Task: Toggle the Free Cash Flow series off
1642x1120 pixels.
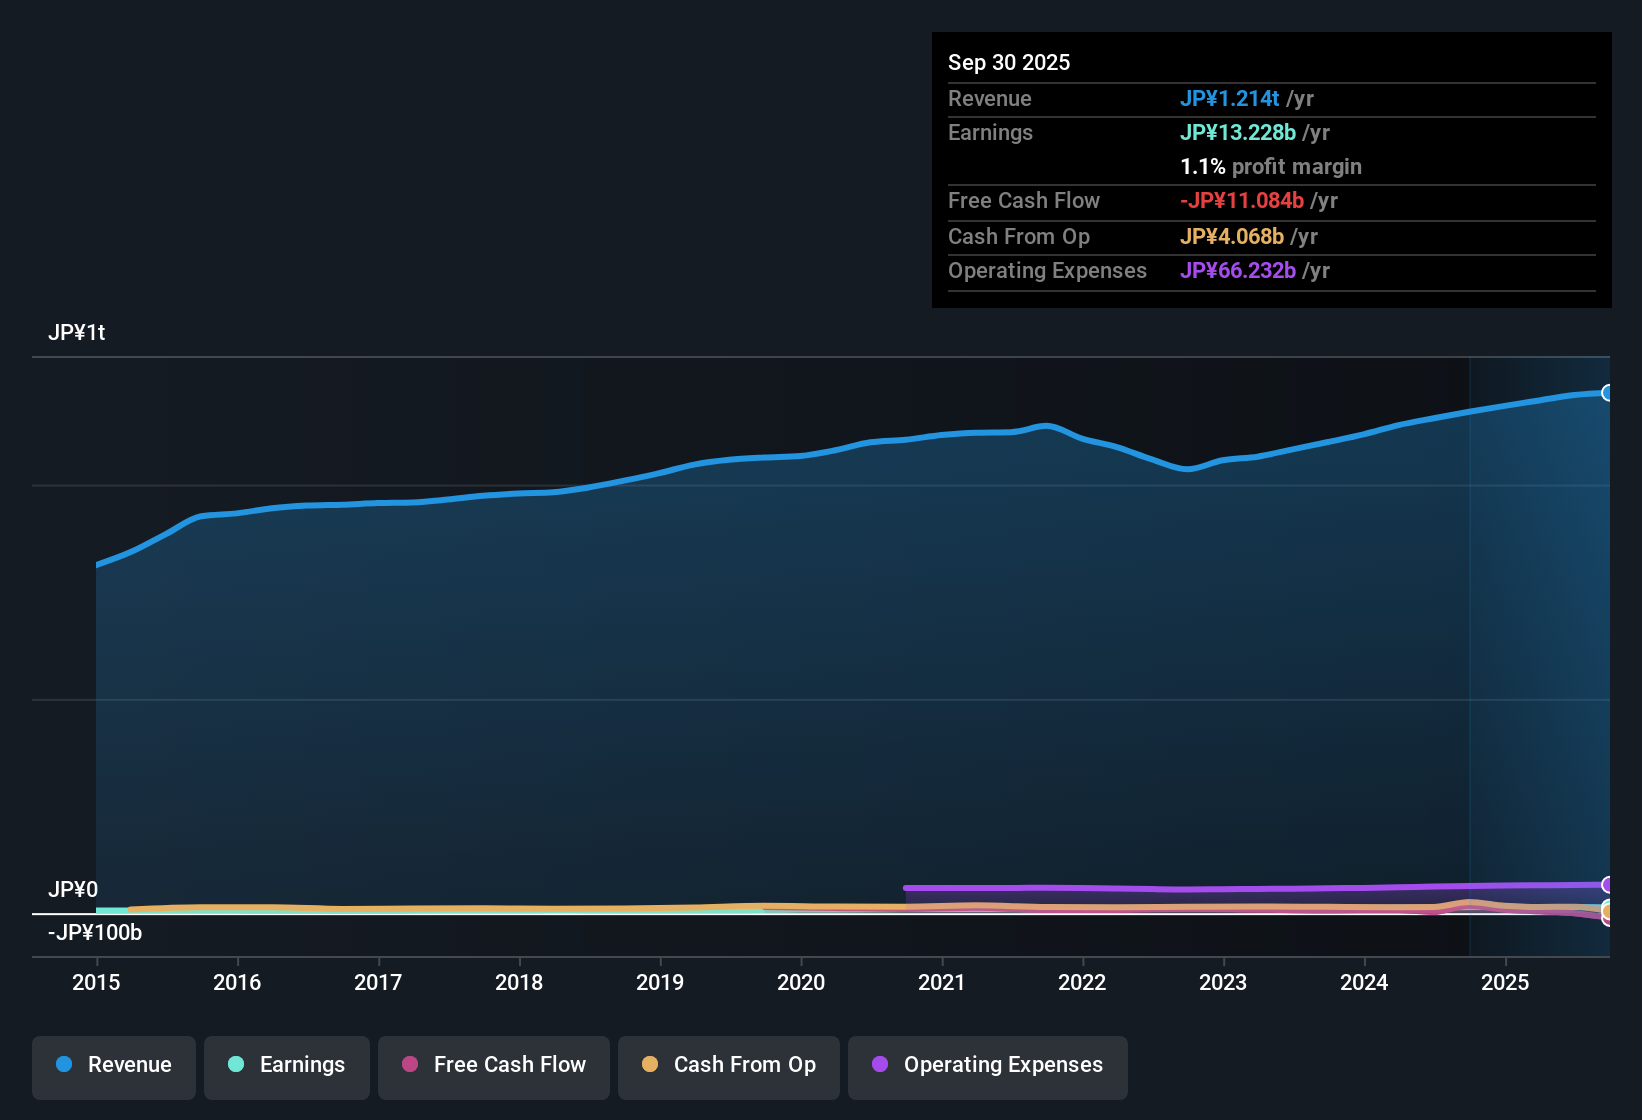Action: (x=493, y=1066)
